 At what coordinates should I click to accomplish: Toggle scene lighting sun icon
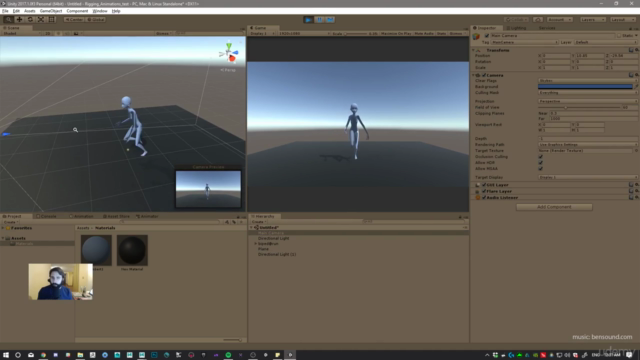[59, 33]
